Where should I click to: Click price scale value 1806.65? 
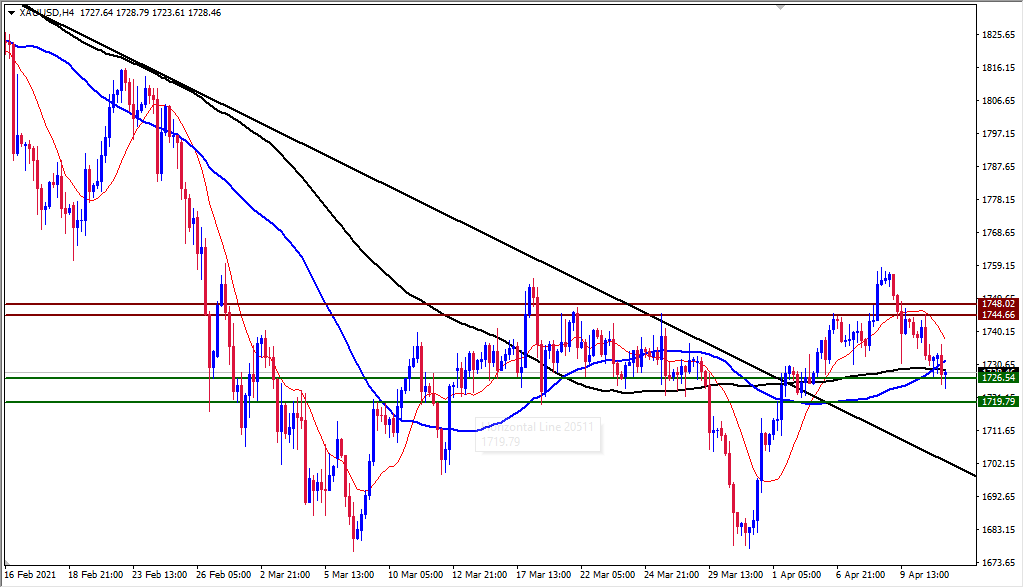pos(999,101)
